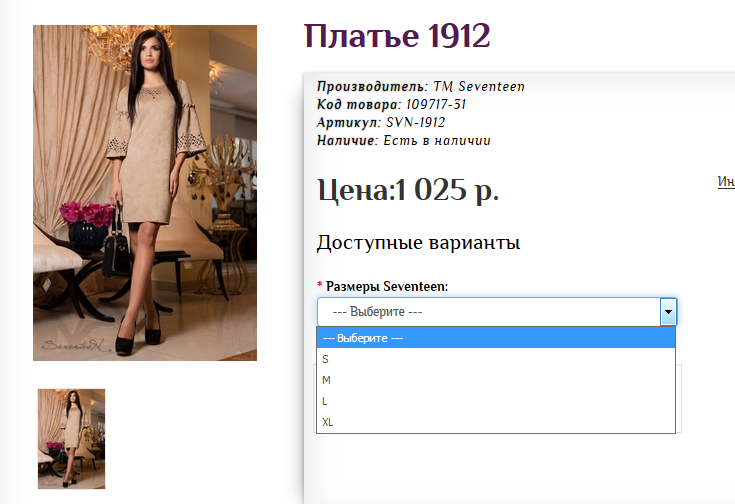735x504 pixels.
Task: Click the partially visible 'Ин' link
Action: click(x=726, y=182)
